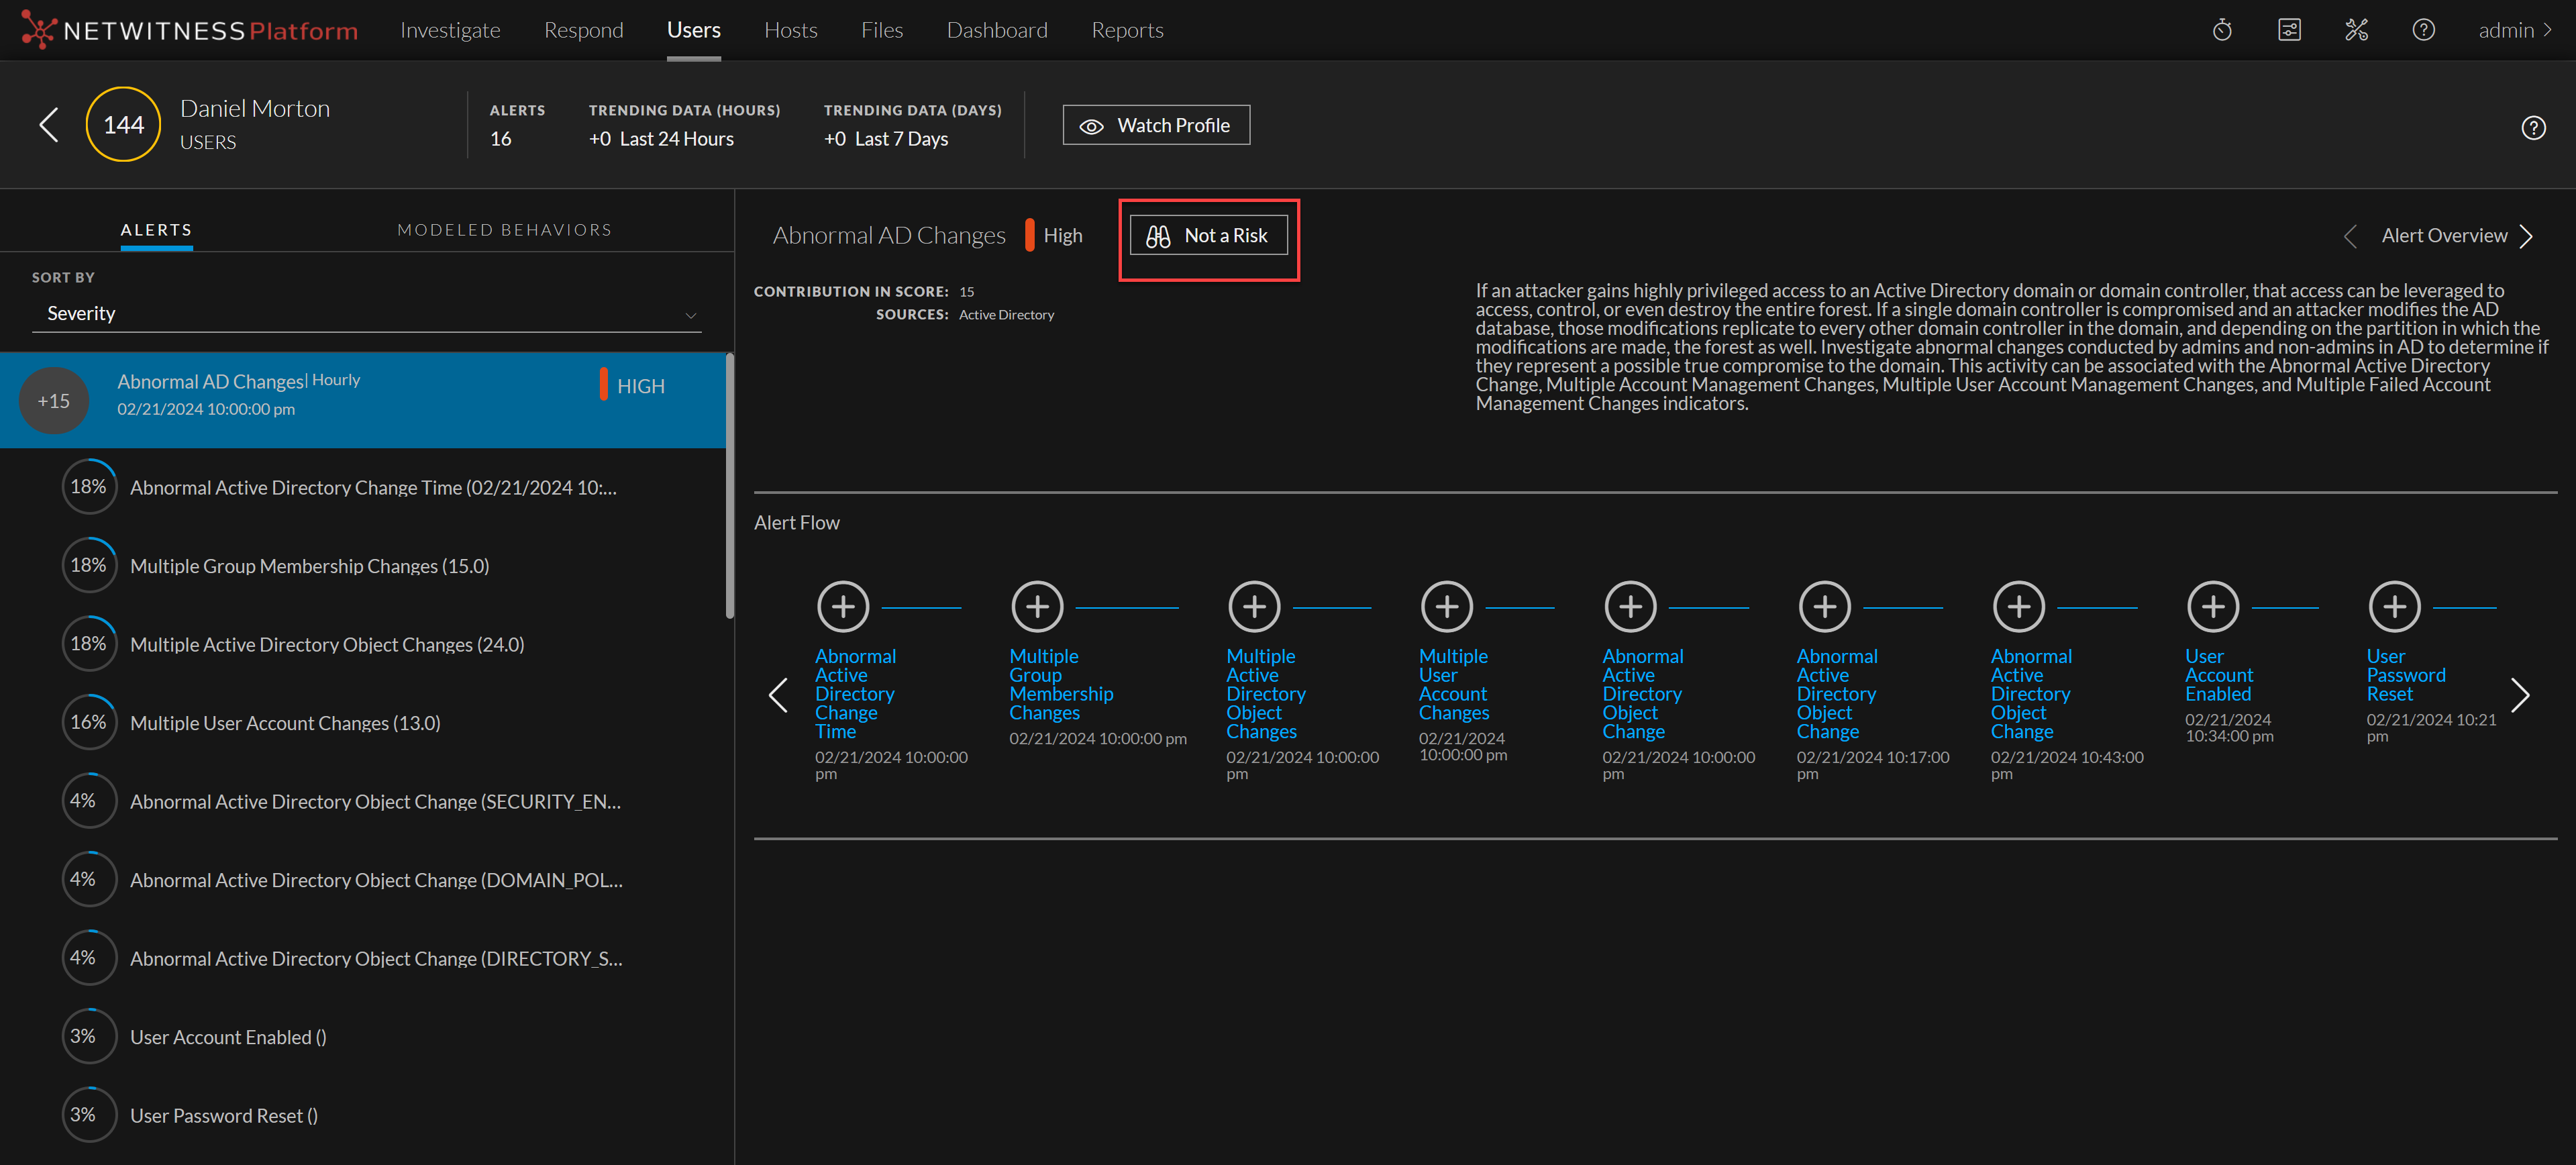Open the Investigate menu
2576x1165 pixels.
click(450, 30)
